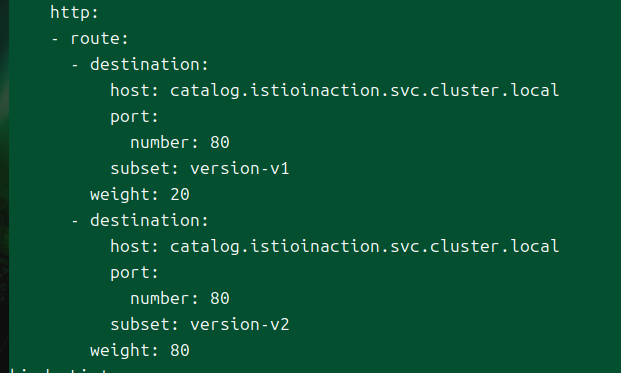Viewport: 621px width, 373px height.
Task: Click the hostname value above subset version-v1's port
Action: 364,91
